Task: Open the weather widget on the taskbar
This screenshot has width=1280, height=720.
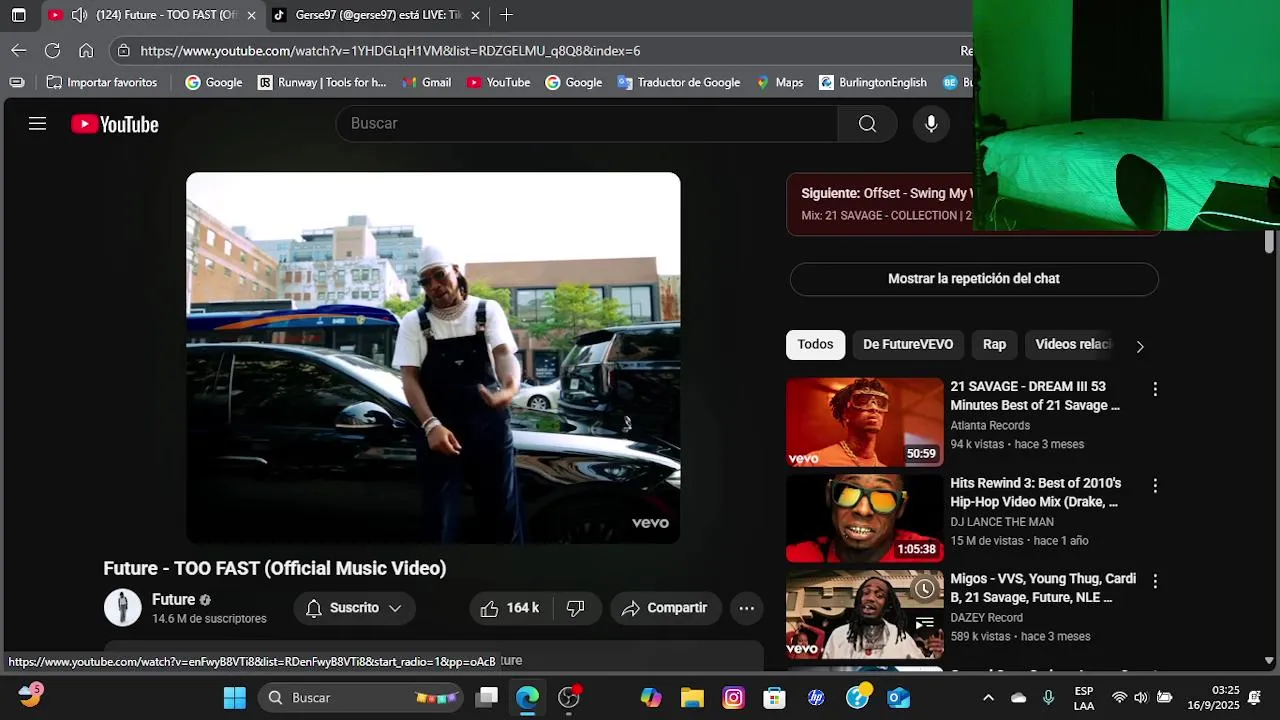Action: point(29,696)
